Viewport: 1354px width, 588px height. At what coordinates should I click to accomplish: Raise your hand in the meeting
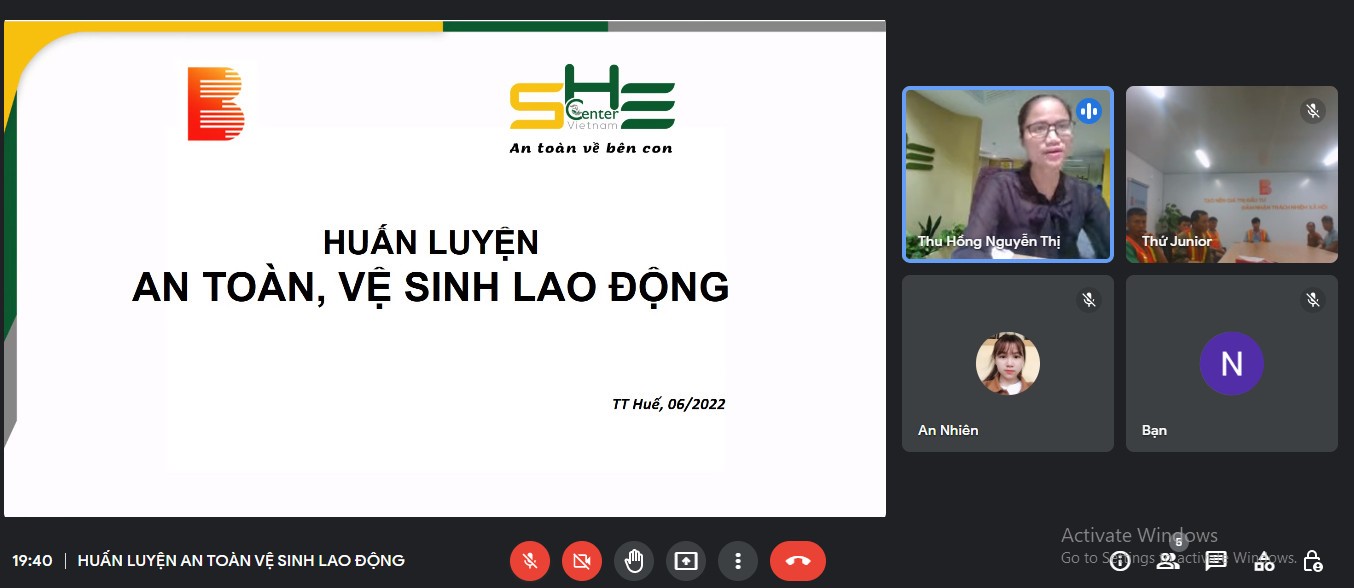click(634, 561)
